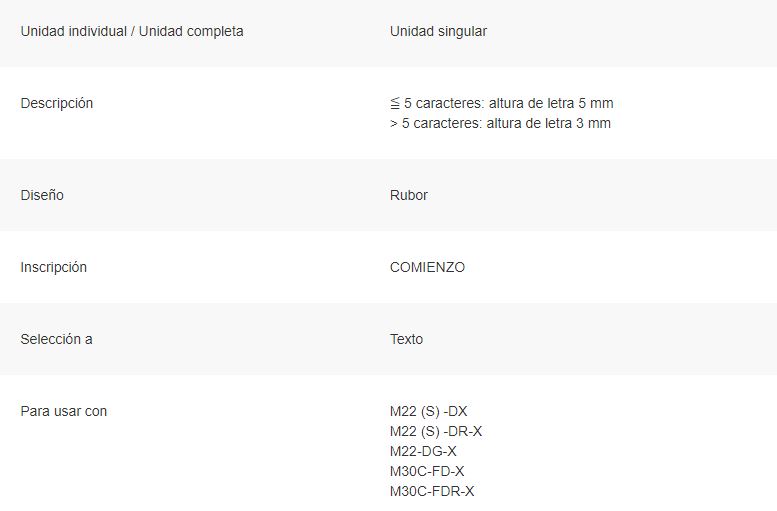Screen dimensions: 777x511
Task: Select the '≦ 5 caracteres: altura de letra 5 mm' line
Action: [501, 103]
